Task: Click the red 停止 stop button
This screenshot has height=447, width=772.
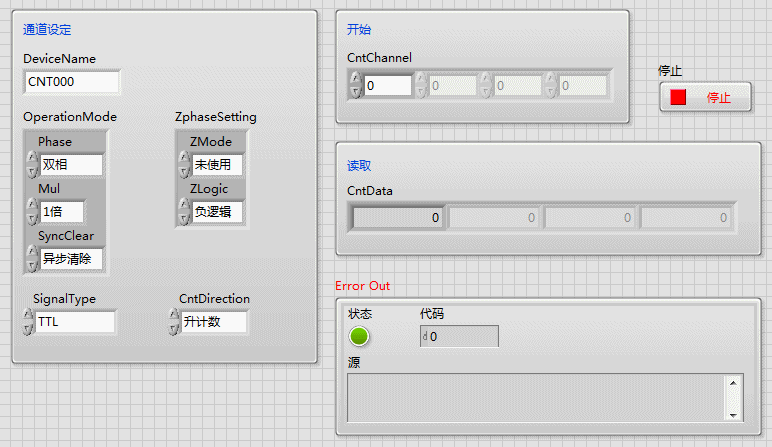Action: tap(705, 98)
